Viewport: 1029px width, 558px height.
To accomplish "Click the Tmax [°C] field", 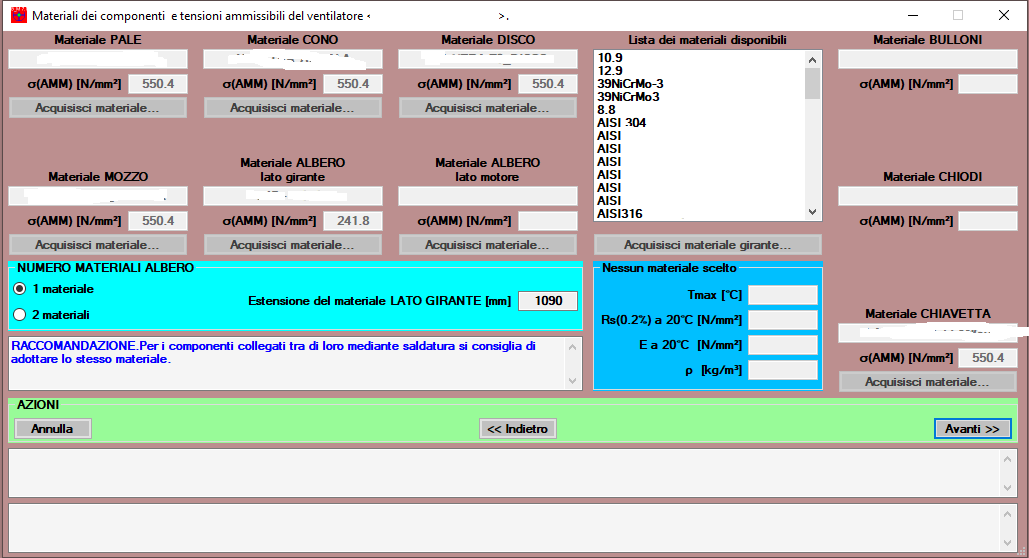I will 782,295.
